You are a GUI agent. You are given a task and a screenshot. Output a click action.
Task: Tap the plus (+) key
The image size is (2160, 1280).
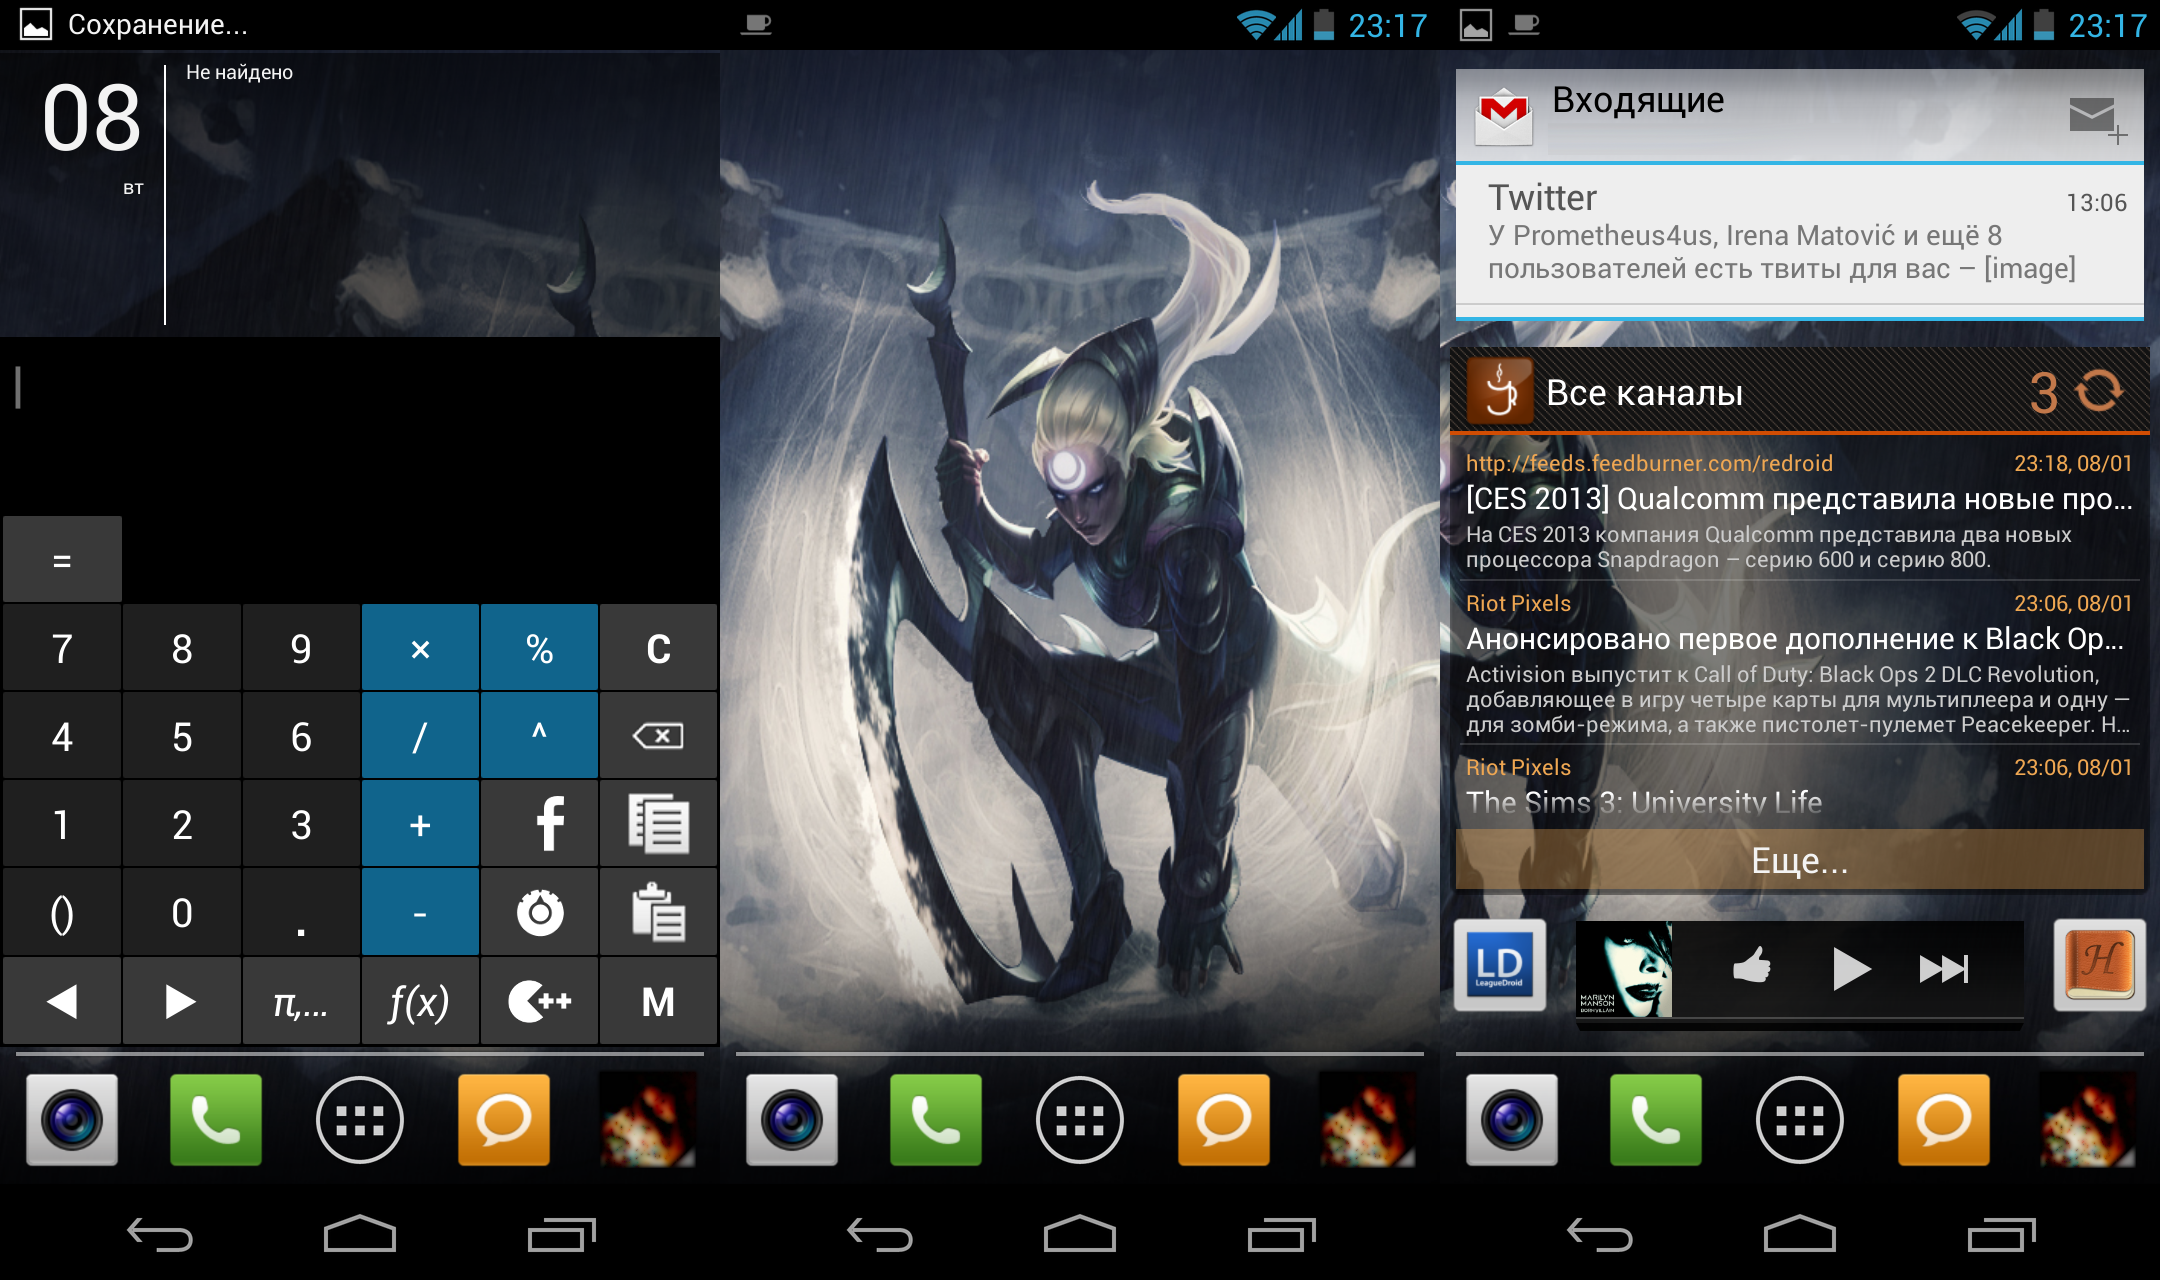tap(420, 824)
